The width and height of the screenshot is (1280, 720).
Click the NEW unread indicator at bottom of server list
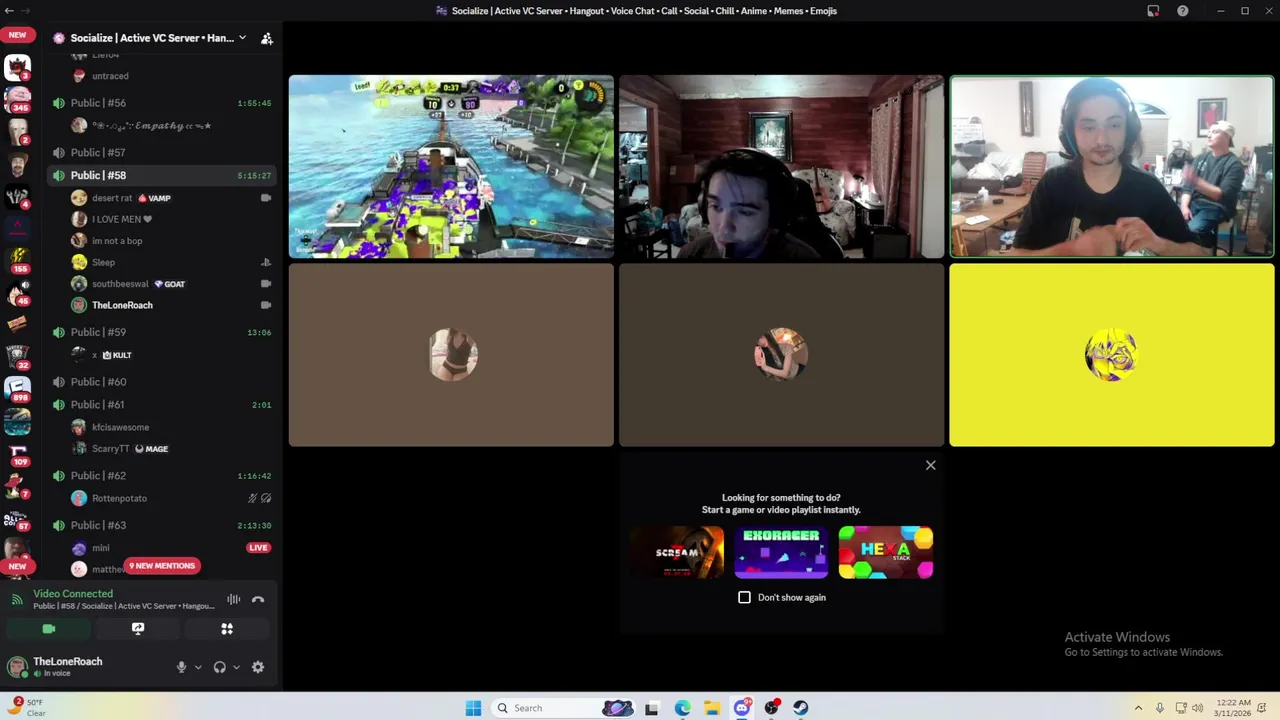pyautogui.click(x=17, y=566)
